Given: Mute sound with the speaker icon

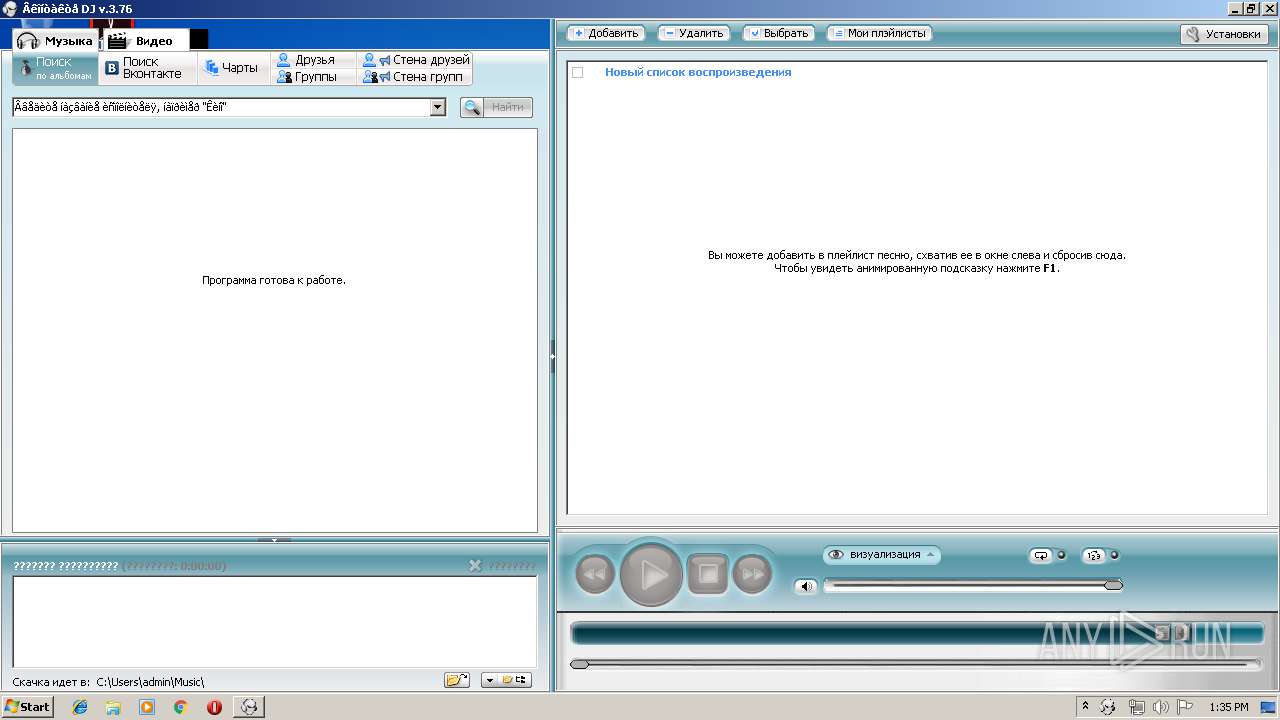Looking at the screenshot, I should pyautogui.click(x=806, y=586).
